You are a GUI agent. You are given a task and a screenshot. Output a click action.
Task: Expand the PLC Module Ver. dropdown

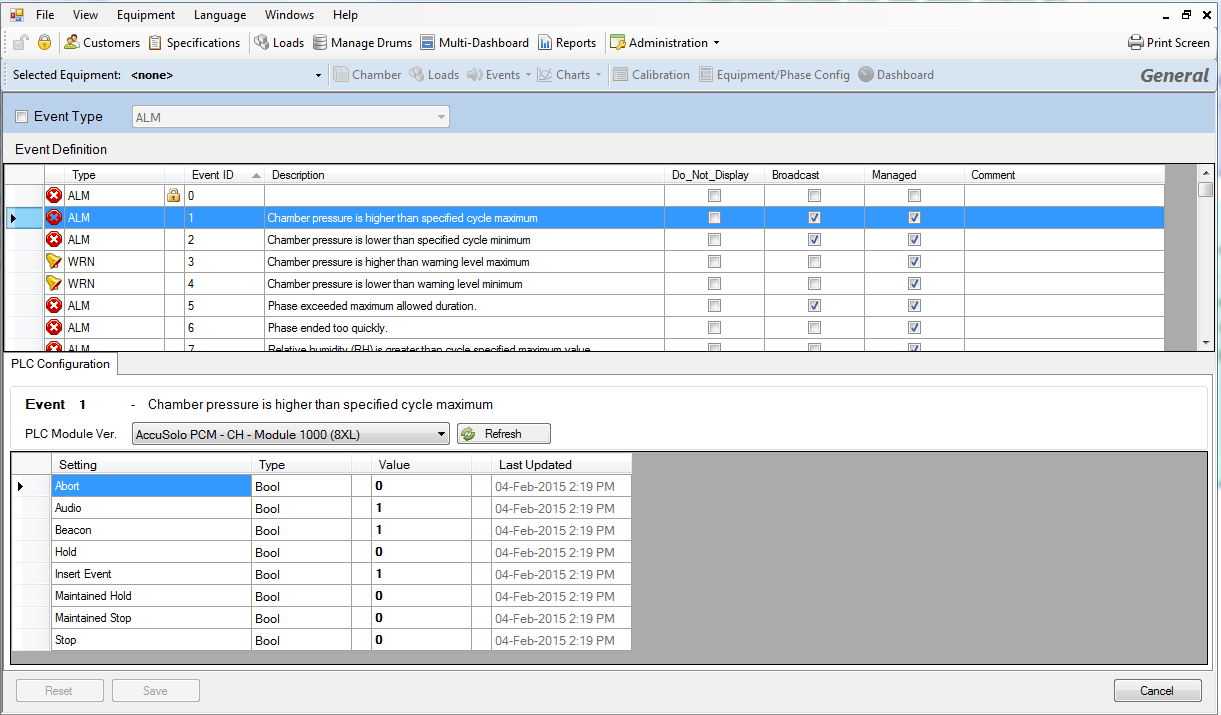[442, 434]
